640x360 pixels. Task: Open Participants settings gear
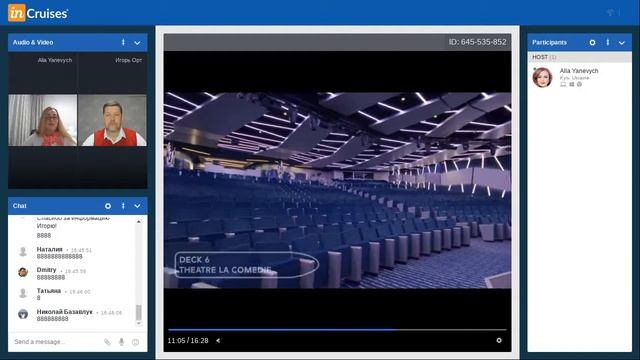tap(592, 42)
